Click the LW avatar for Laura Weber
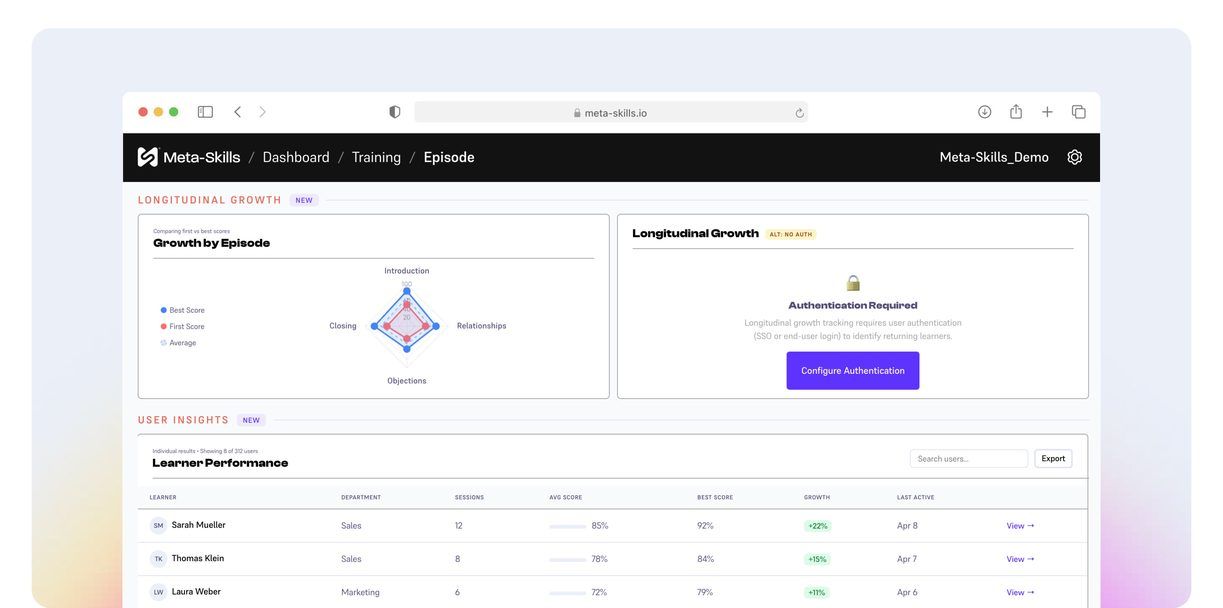Image resolution: width=1223 pixels, height=608 pixels. click(158, 592)
